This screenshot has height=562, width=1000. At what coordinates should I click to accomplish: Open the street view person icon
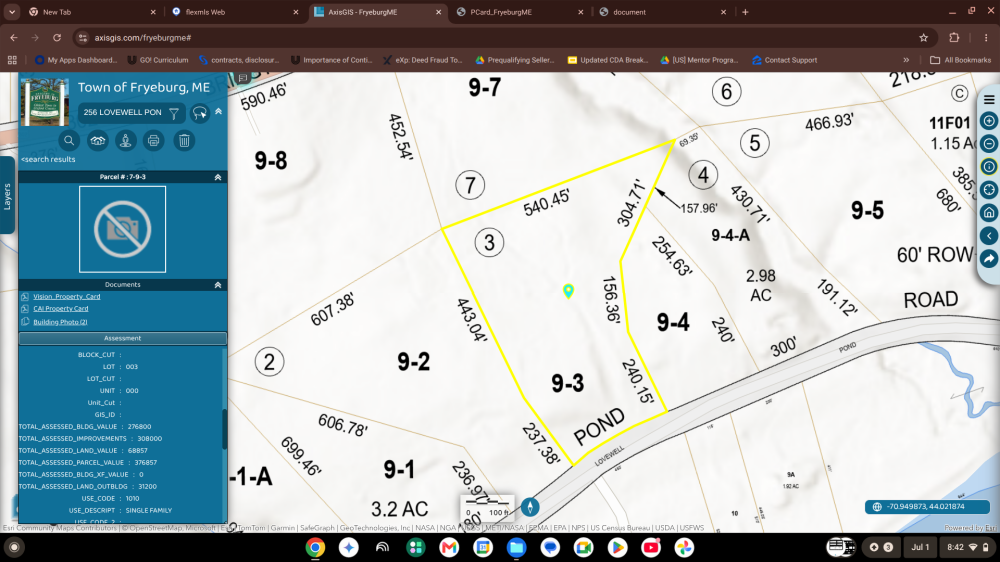(126, 140)
